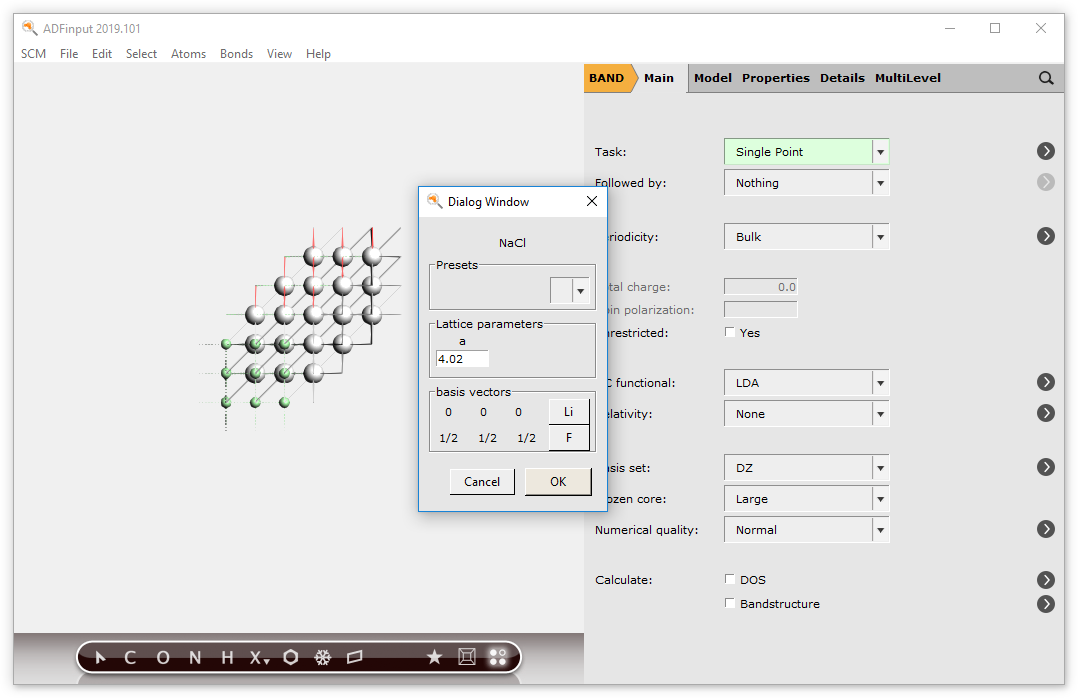Screen dimensions: 1078x698
Task: Click the lattice parameter field showing 4.02
Action: point(461,358)
